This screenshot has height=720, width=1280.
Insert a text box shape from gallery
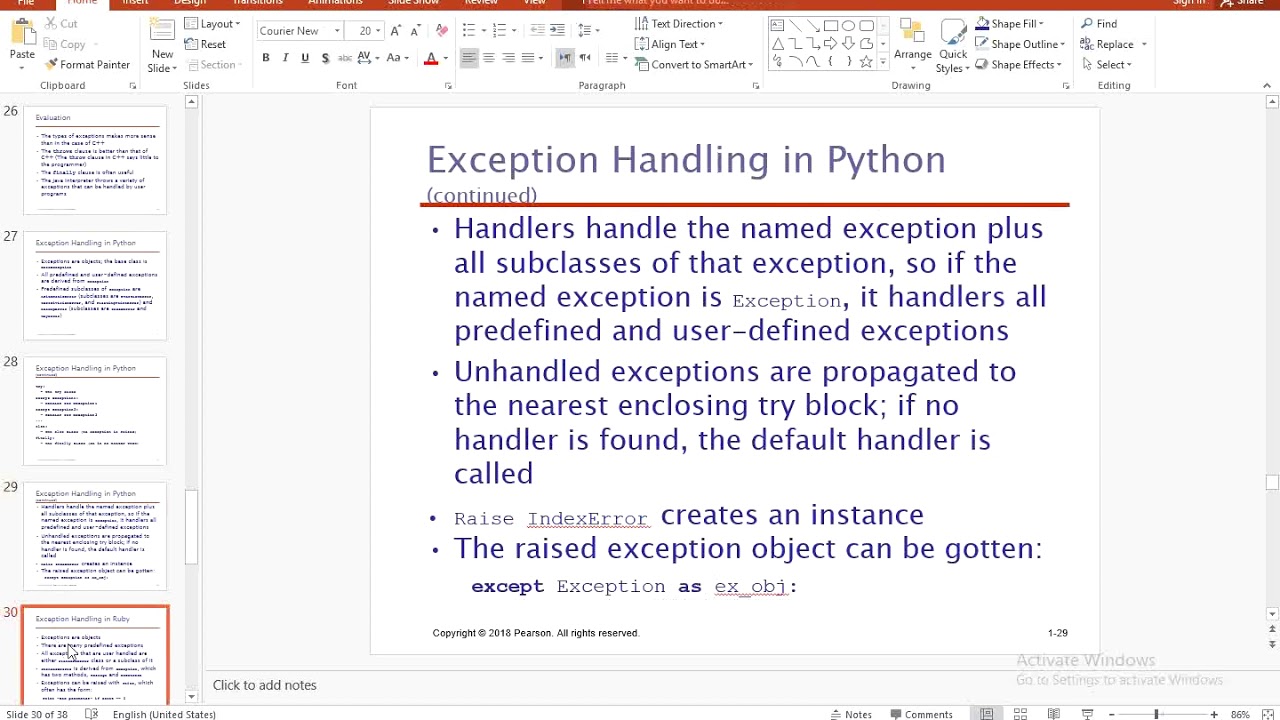point(777,26)
